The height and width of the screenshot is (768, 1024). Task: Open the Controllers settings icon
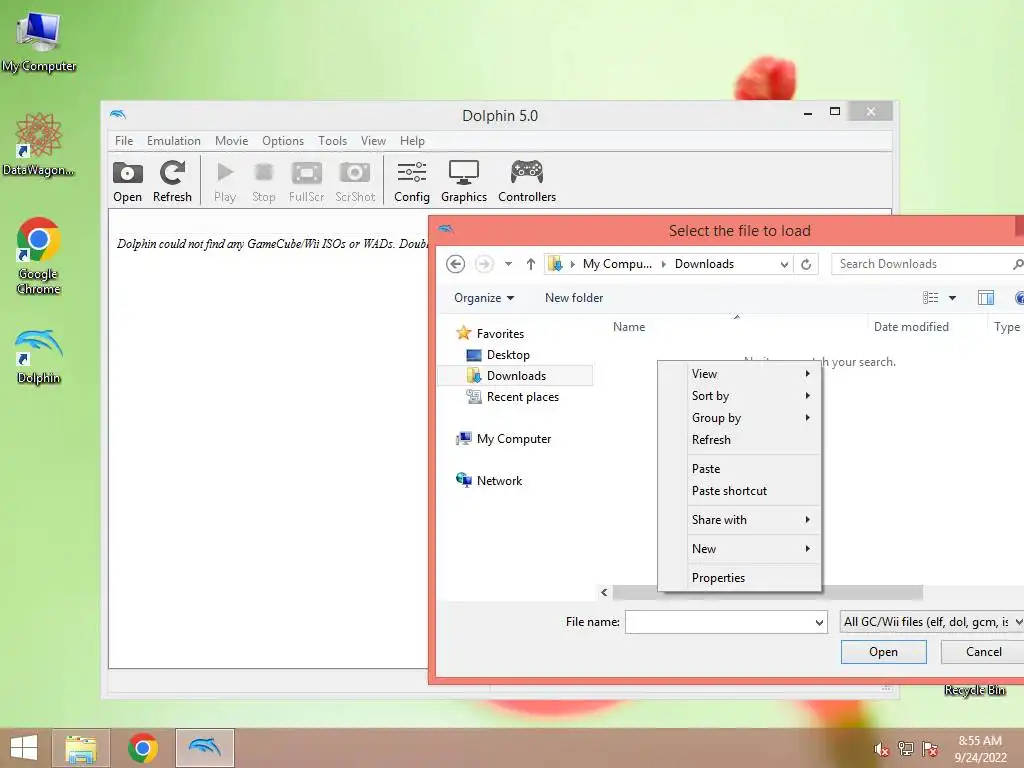527,181
